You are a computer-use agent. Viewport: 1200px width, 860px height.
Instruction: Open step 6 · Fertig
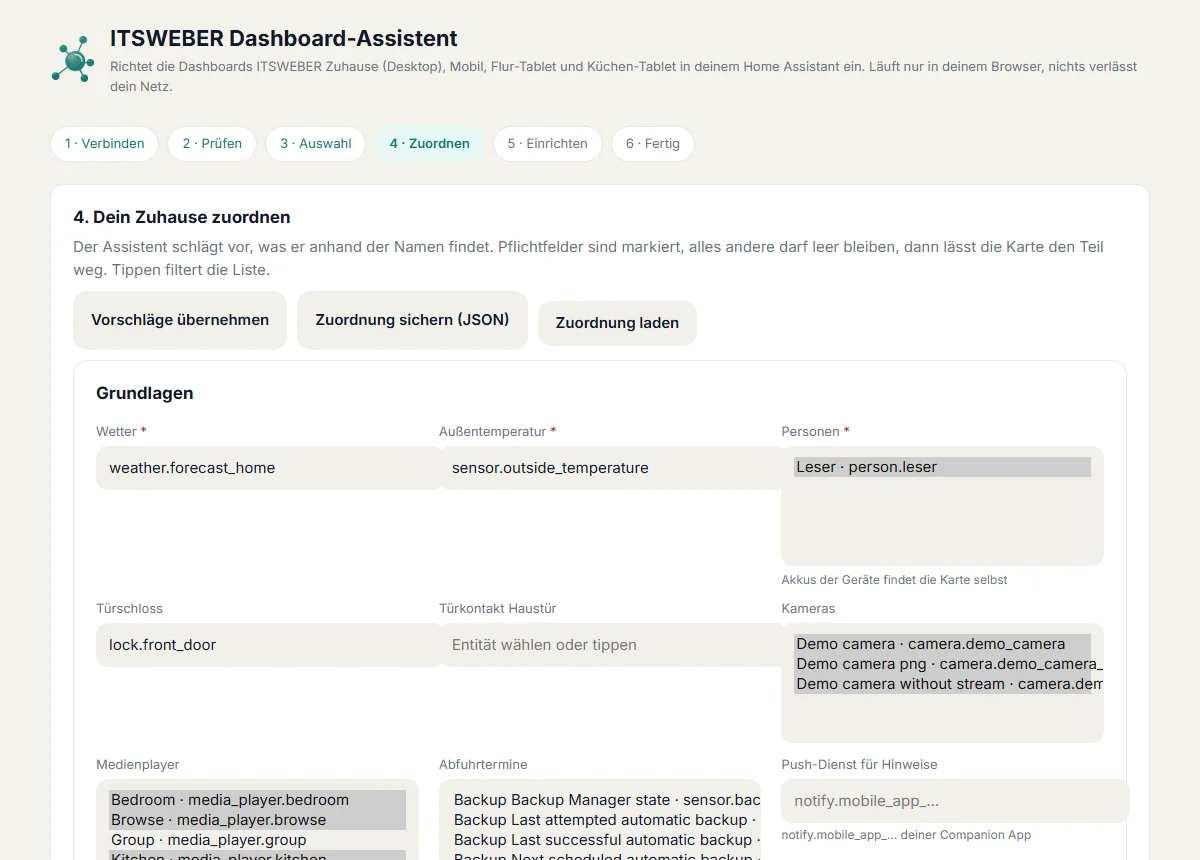[x=653, y=143]
